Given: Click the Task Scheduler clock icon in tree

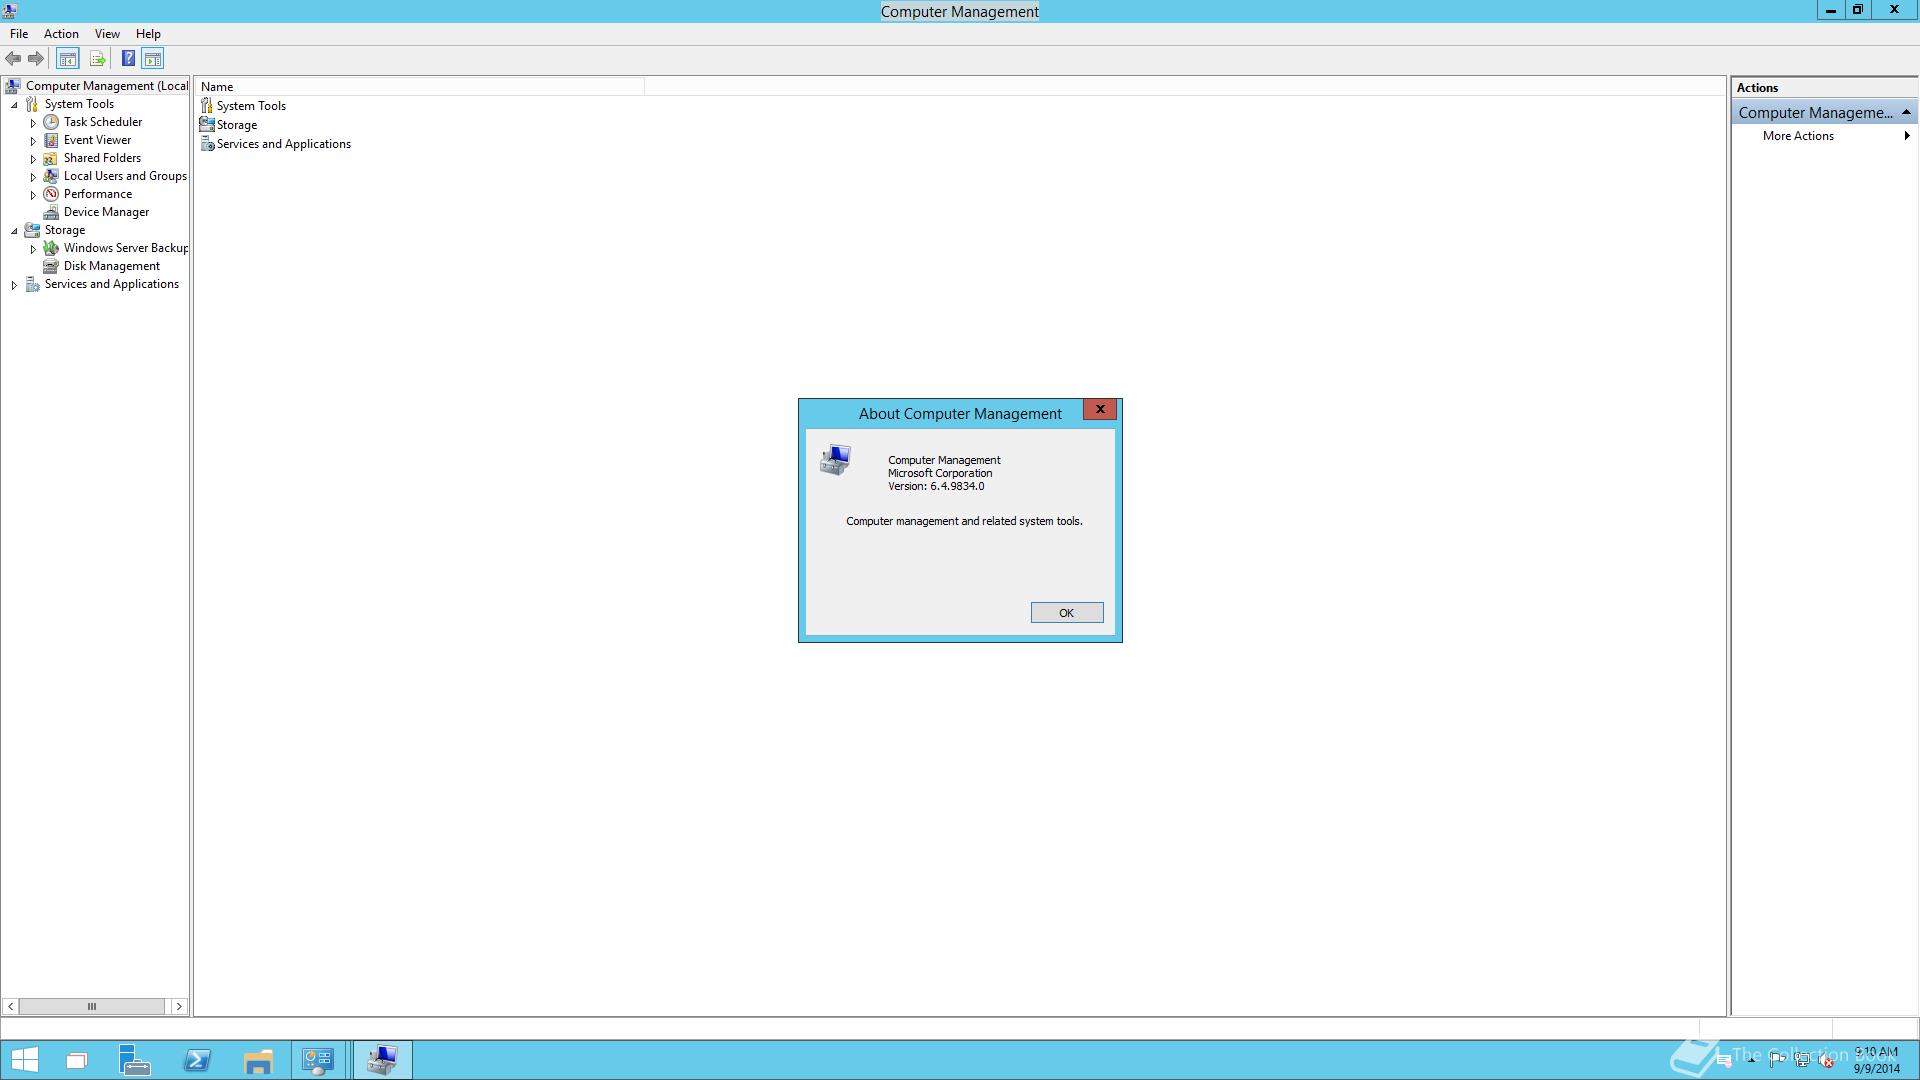Looking at the screenshot, I should click(x=51, y=122).
